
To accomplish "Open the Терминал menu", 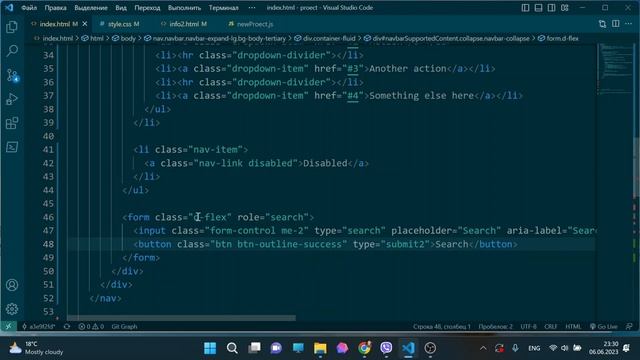I will pyautogui.click(x=224, y=8).
